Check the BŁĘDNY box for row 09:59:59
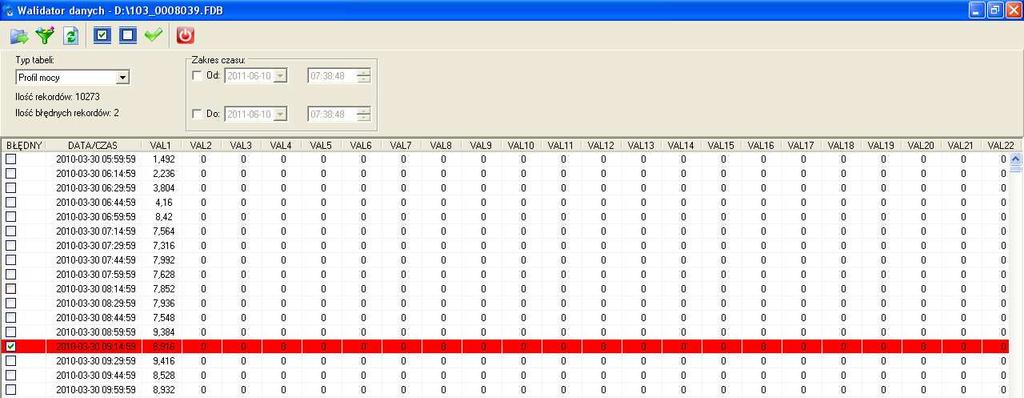This screenshot has height=398, width=1024. tap(10, 390)
